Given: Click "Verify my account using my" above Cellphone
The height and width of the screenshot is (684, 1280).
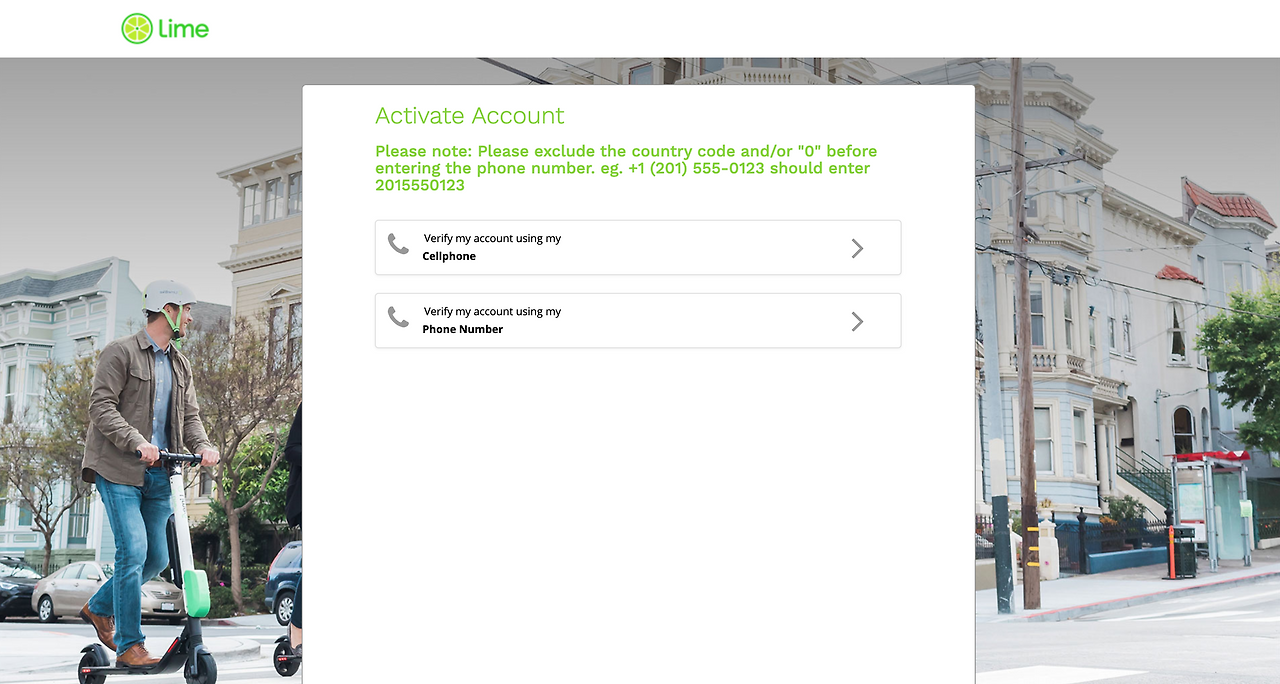Looking at the screenshot, I should [x=492, y=238].
